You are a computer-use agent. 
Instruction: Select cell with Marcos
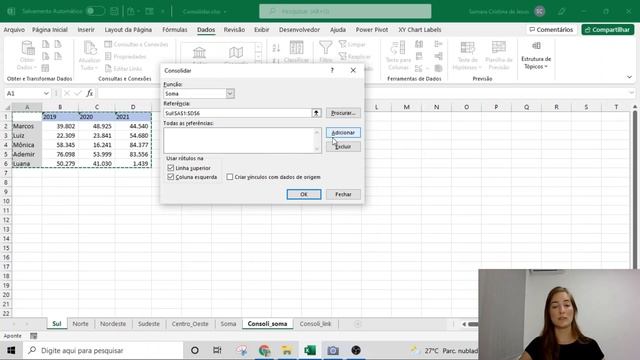(x=27, y=126)
